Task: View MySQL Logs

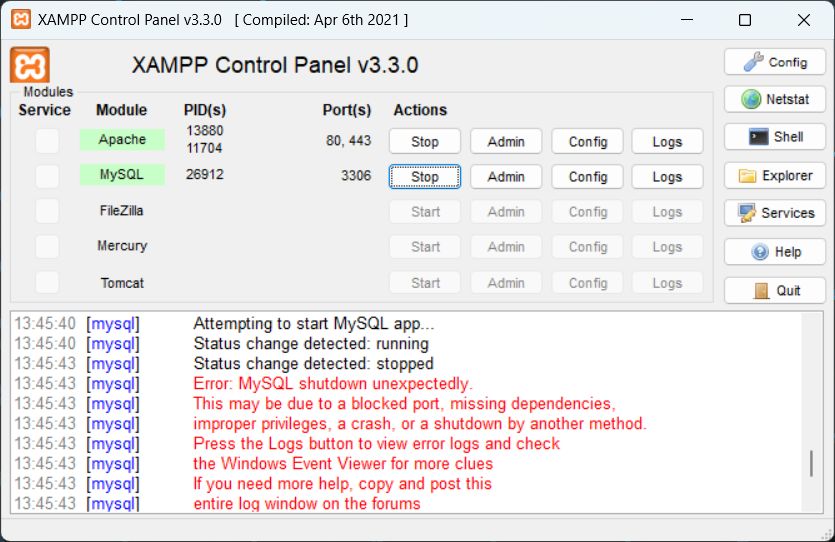Action: click(x=667, y=177)
